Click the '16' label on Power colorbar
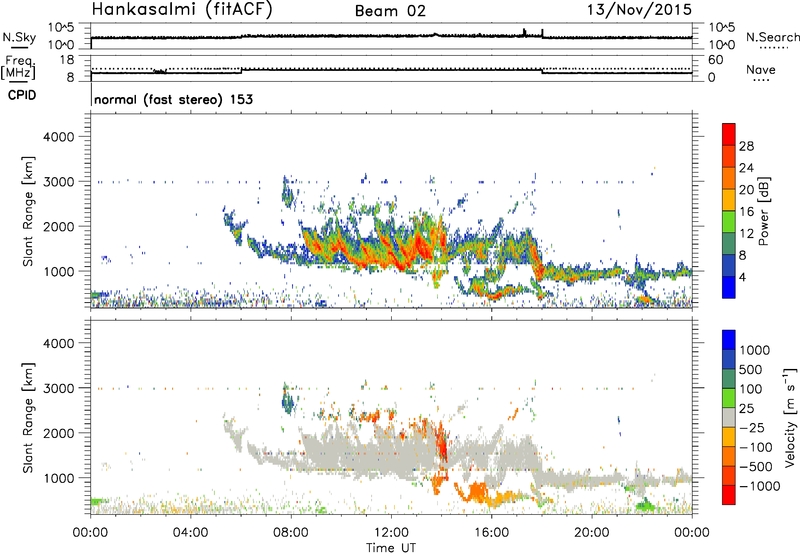 746,212
